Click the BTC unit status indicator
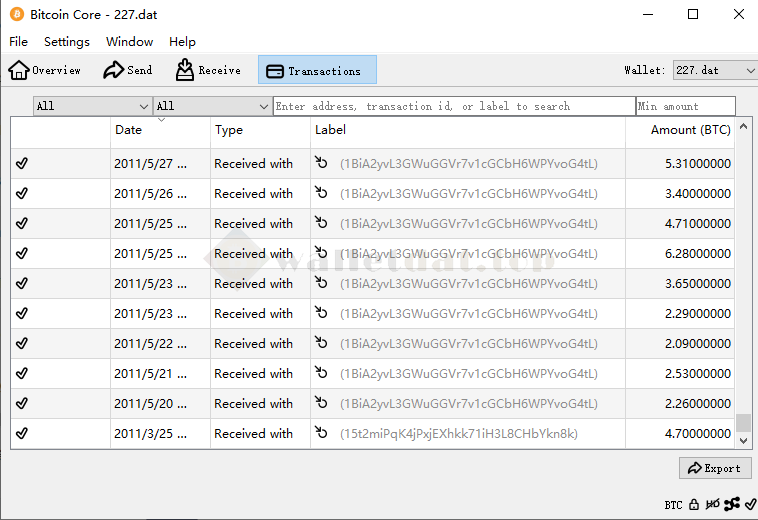Screen dimensions: 758x520 tap(673, 505)
